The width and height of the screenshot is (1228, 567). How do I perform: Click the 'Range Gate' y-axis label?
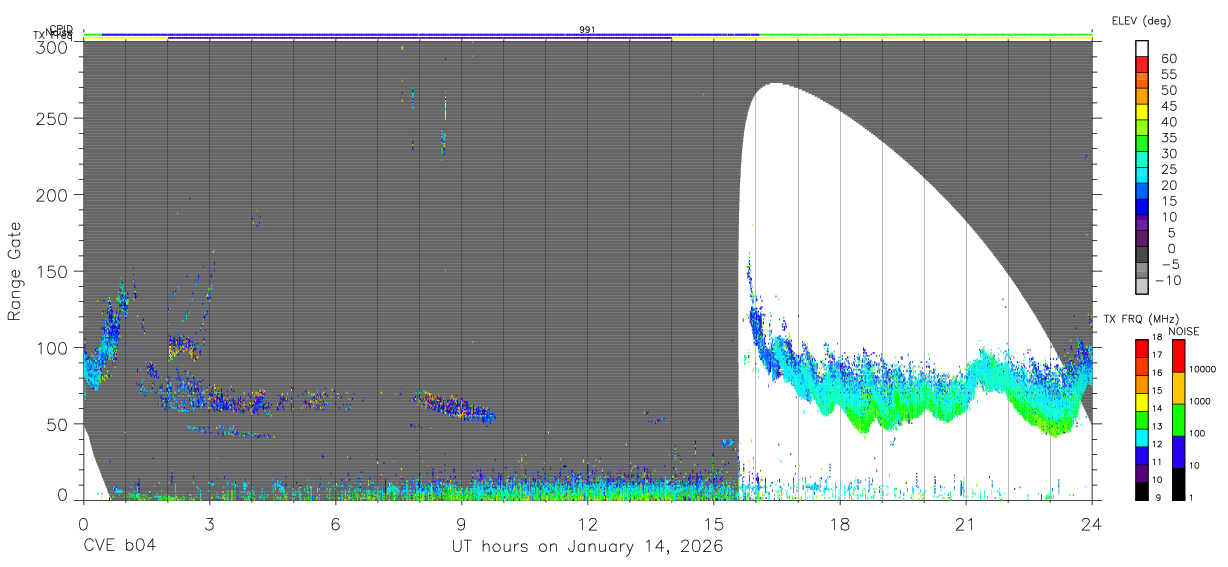coord(15,272)
